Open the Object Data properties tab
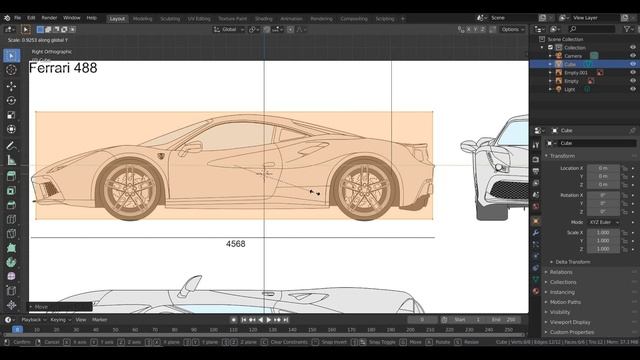The image size is (640, 360). [x=536, y=280]
